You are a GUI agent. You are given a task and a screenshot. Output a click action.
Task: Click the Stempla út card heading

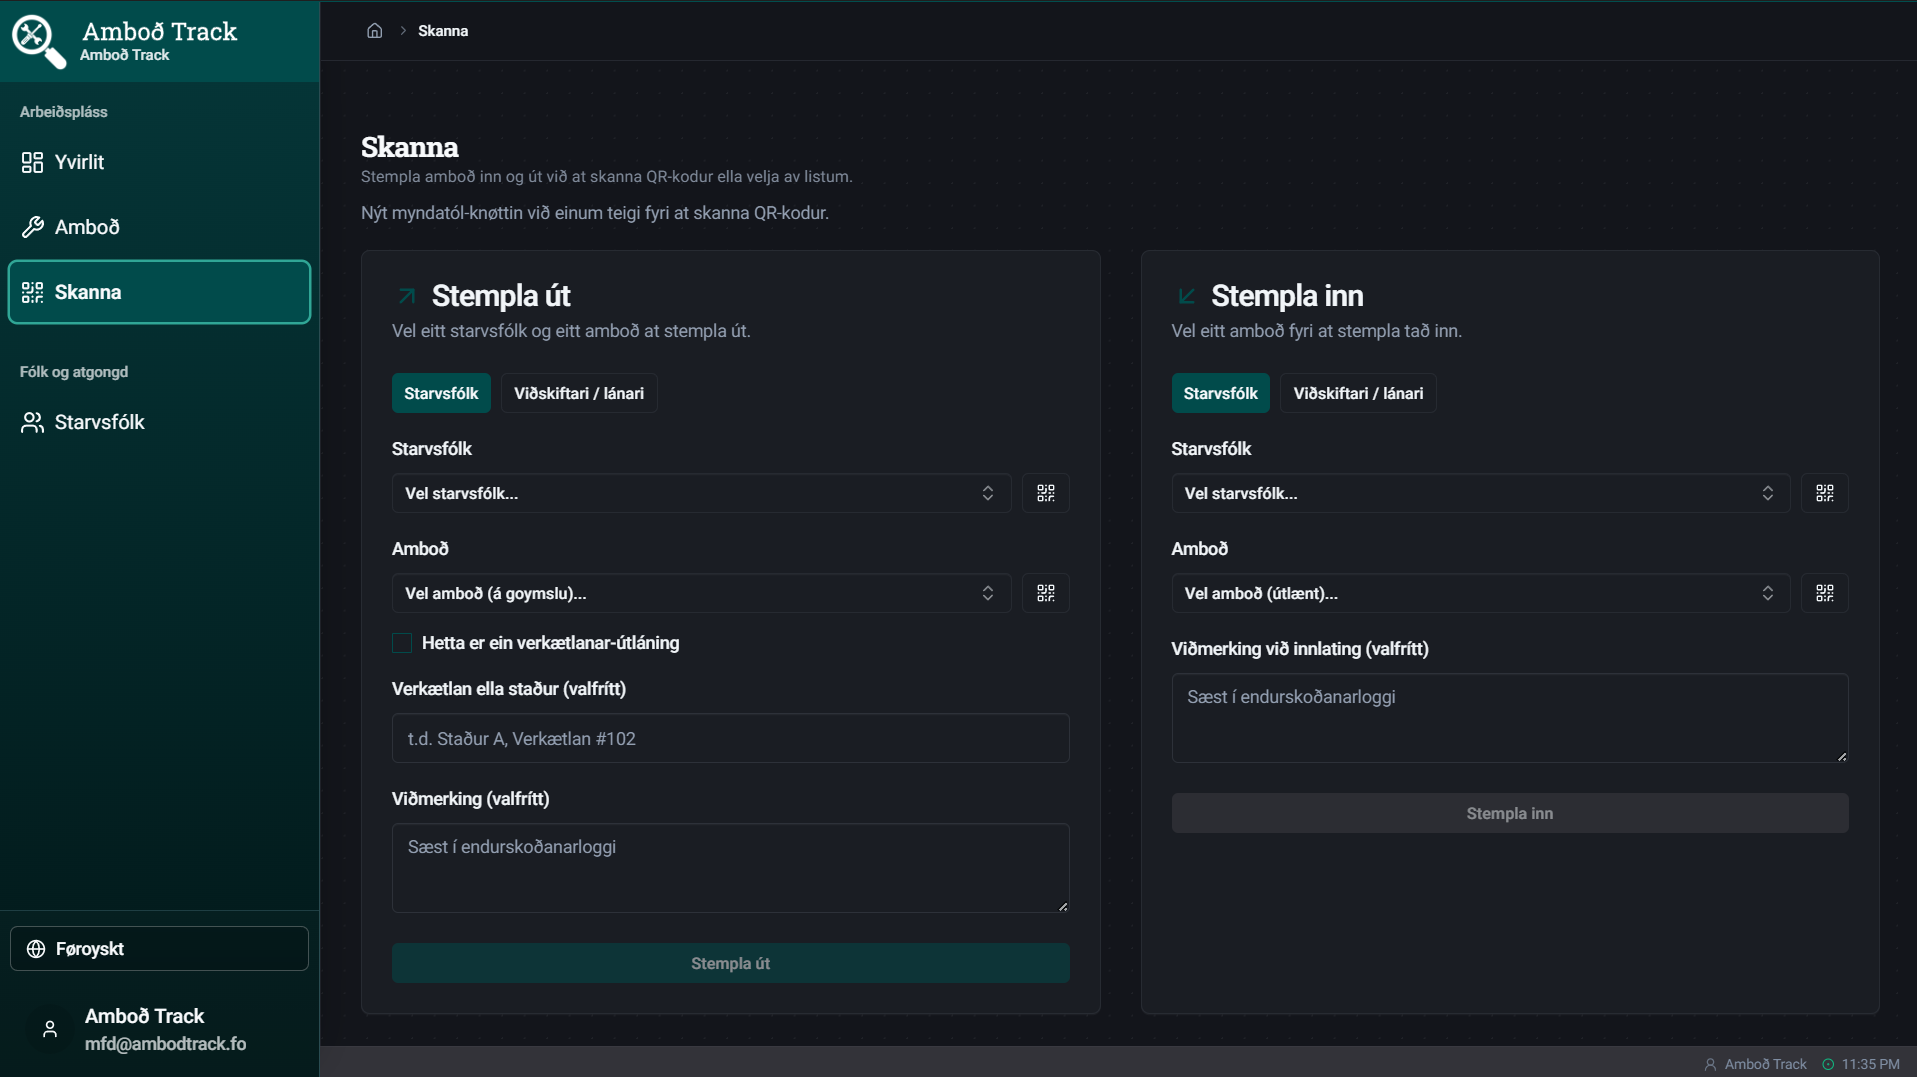(x=501, y=296)
